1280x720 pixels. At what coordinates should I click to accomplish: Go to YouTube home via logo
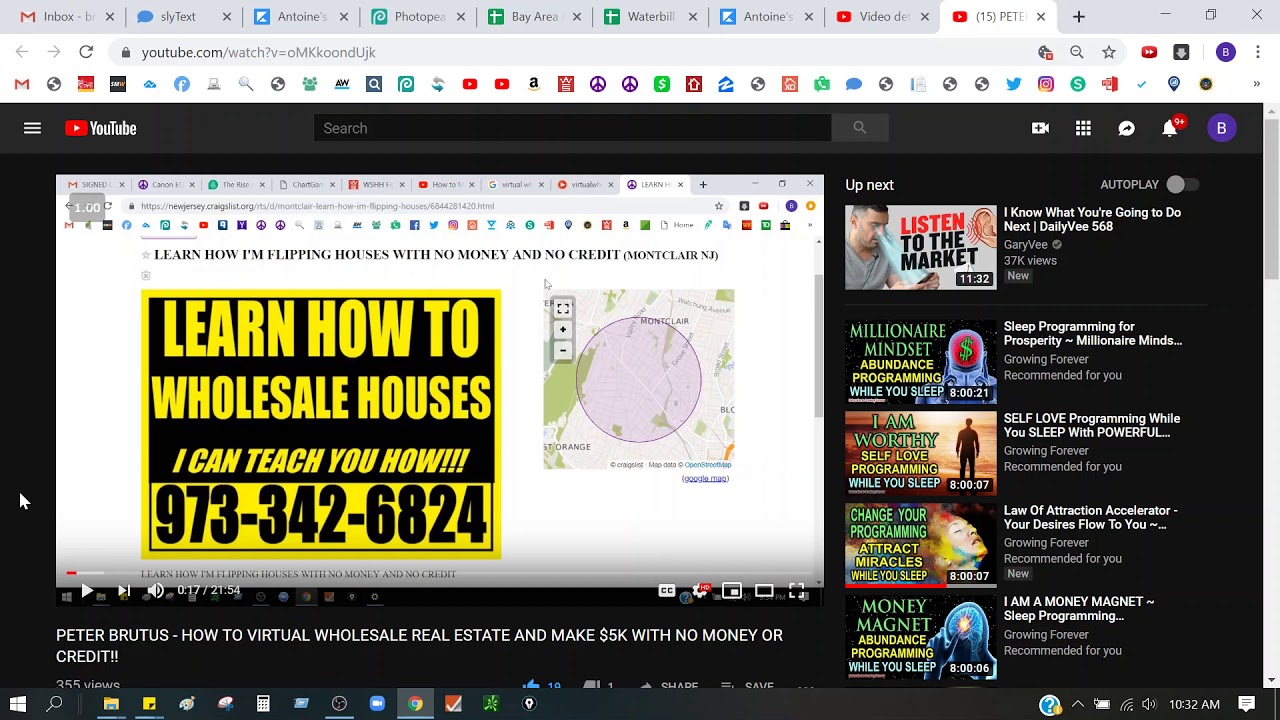click(100, 128)
